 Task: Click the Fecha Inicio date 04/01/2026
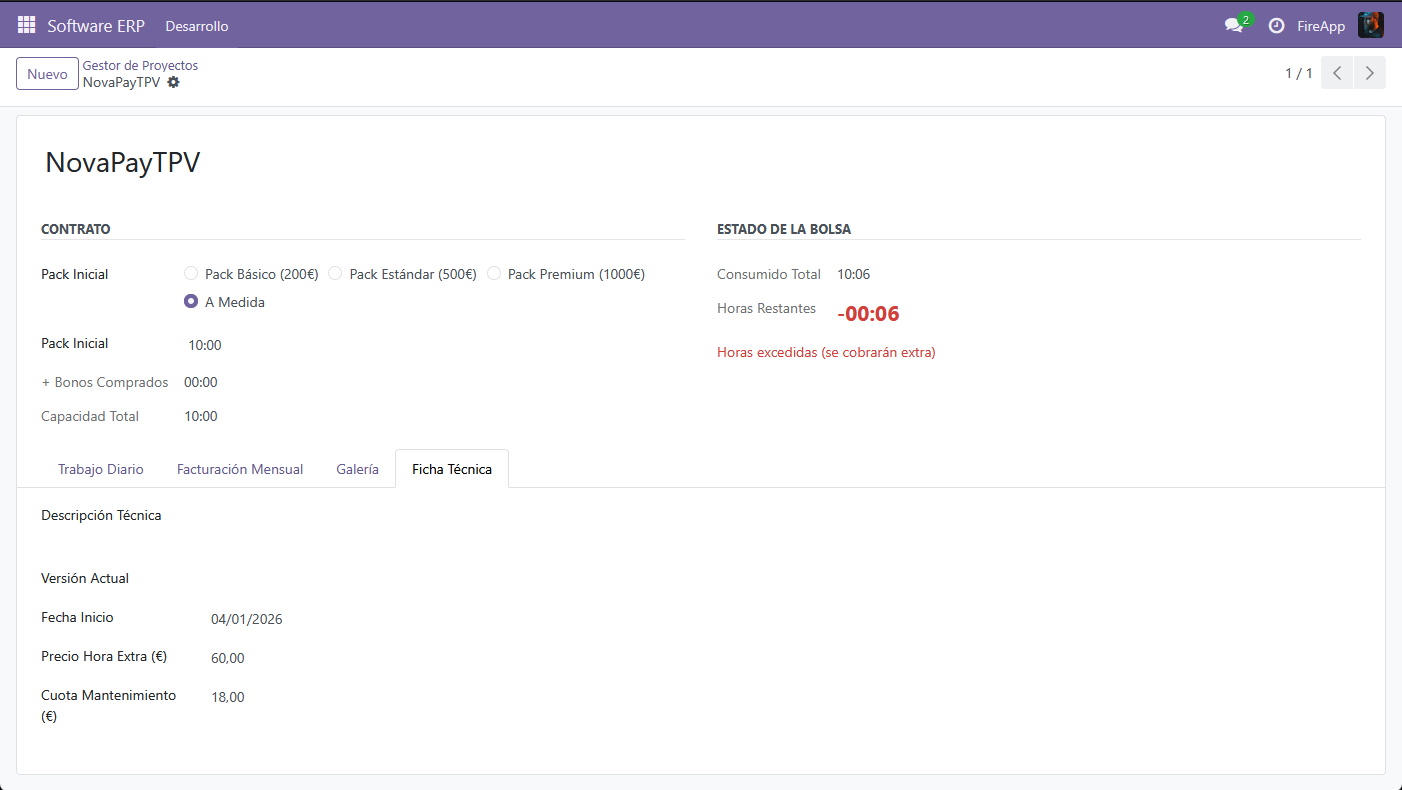click(247, 619)
